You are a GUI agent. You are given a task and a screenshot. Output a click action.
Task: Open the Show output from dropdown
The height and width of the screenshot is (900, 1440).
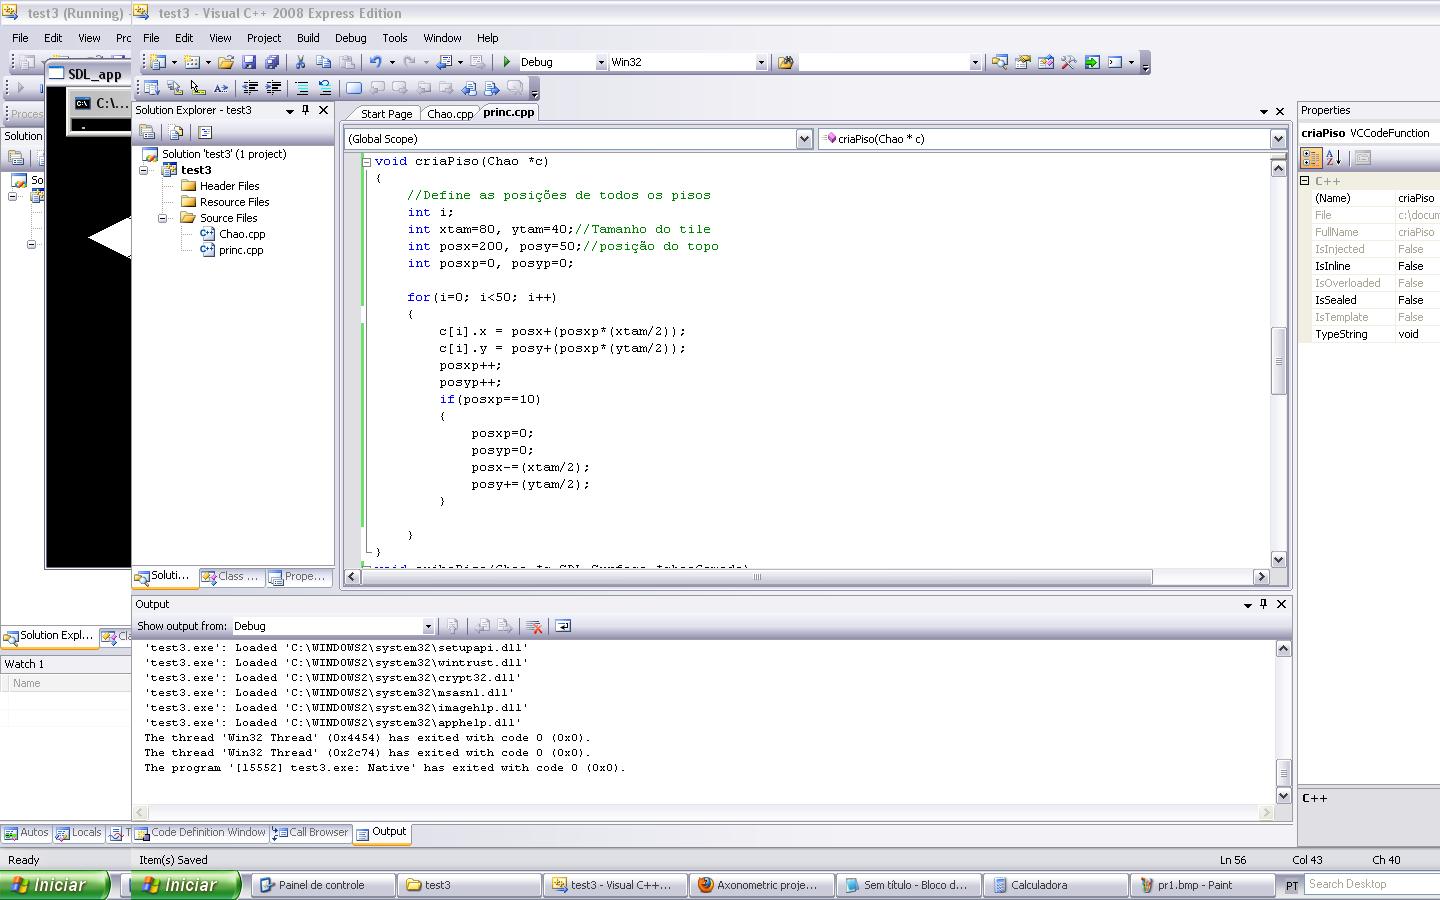[428, 626]
